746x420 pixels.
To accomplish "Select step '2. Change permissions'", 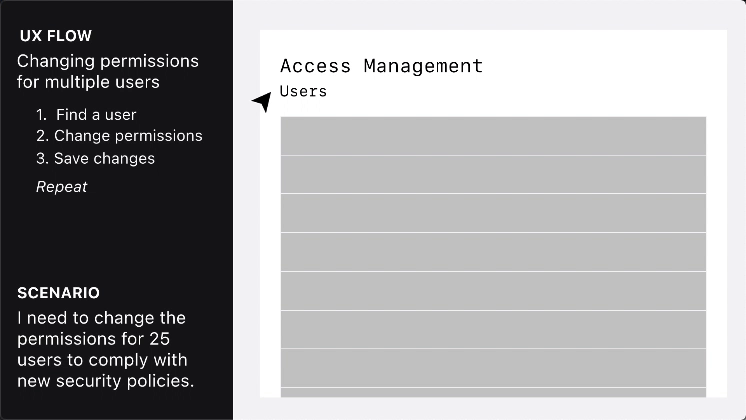I will [119, 136].
